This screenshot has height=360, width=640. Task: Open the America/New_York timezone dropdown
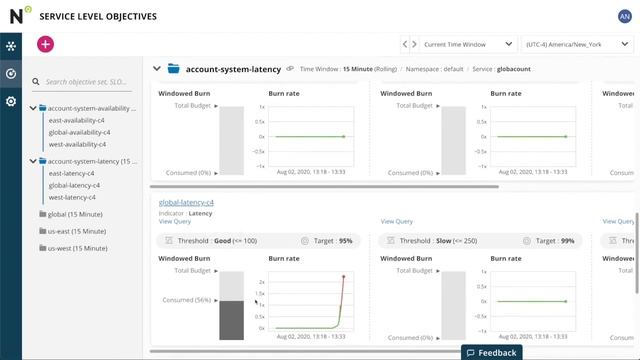[x=577, y=44]
